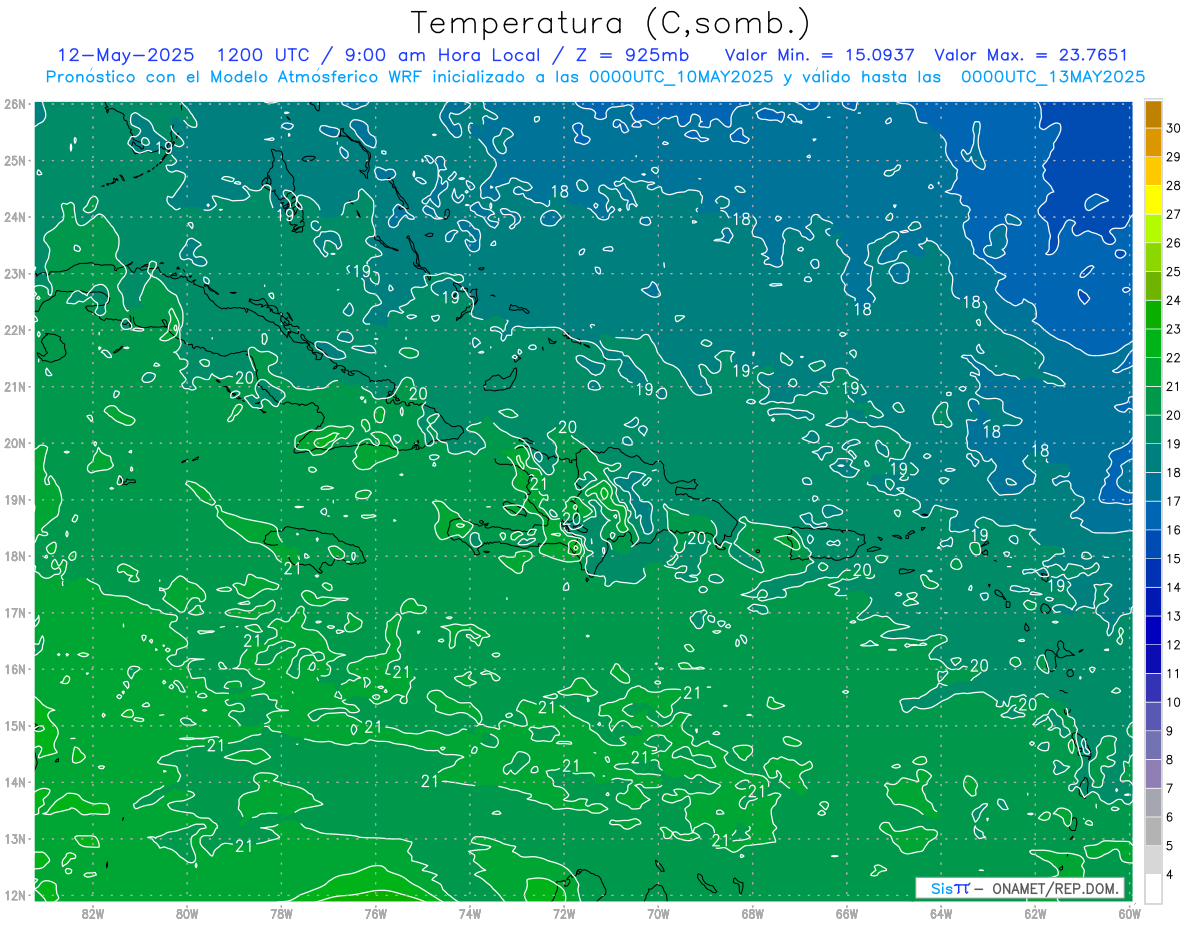
Task: Click the "Valor Max. = 23.7651" text
Action: 1031,55
